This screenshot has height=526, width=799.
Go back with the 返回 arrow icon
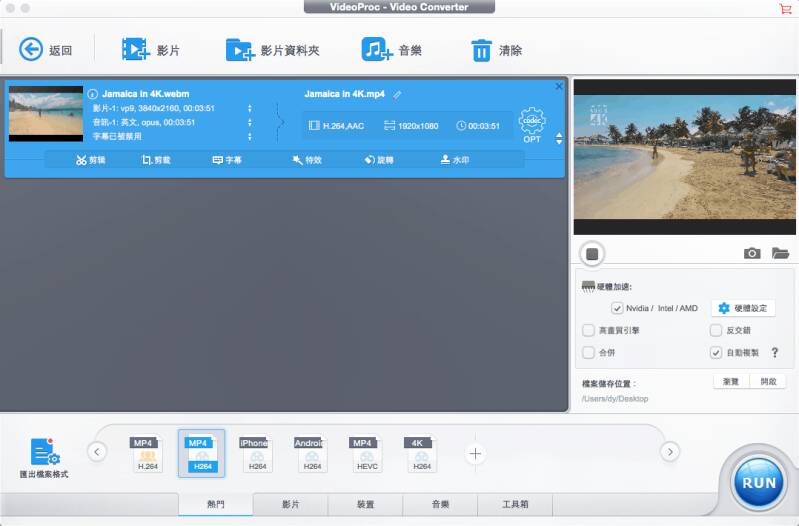[31, 50]
